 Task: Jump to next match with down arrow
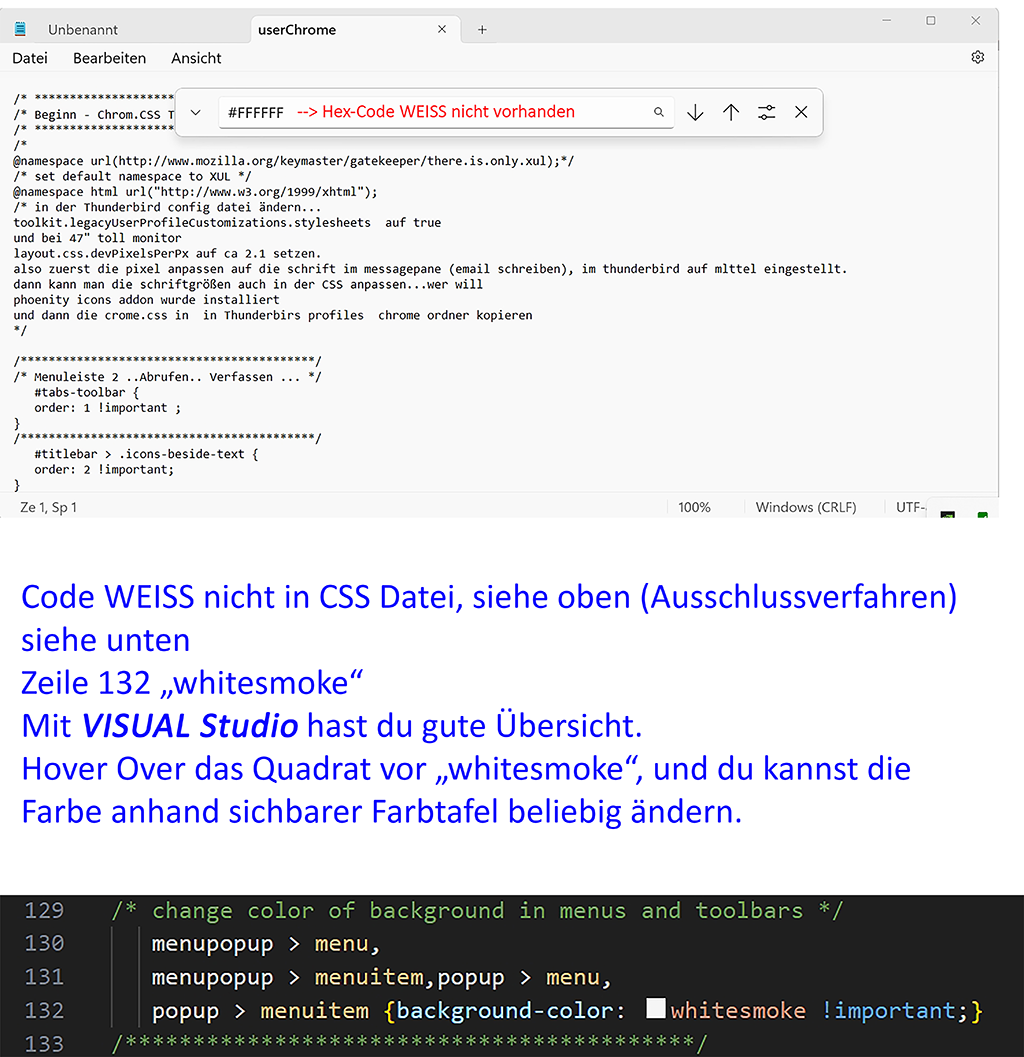(695, 112)
